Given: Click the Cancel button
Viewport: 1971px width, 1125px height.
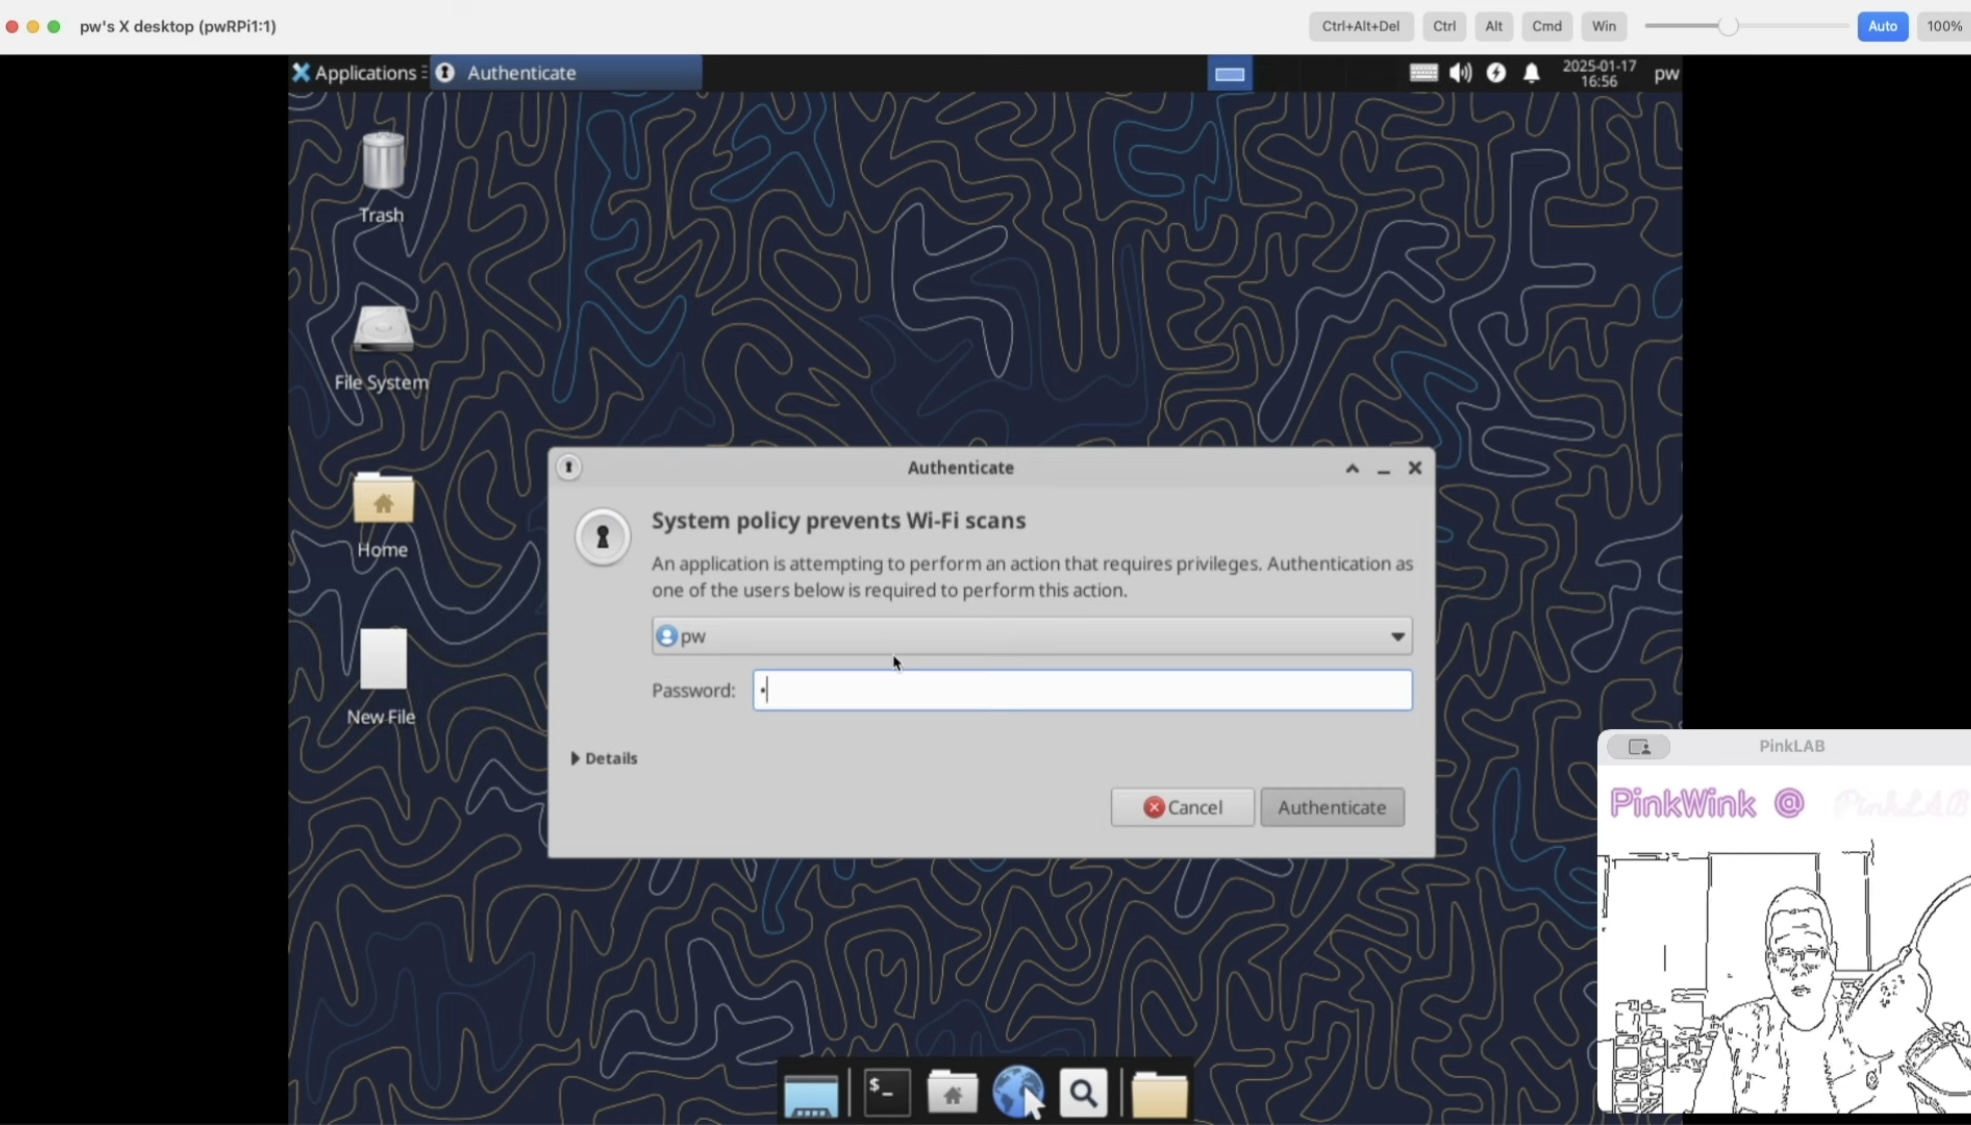Looking at the screenshot, I should [x=1182, y=807].
